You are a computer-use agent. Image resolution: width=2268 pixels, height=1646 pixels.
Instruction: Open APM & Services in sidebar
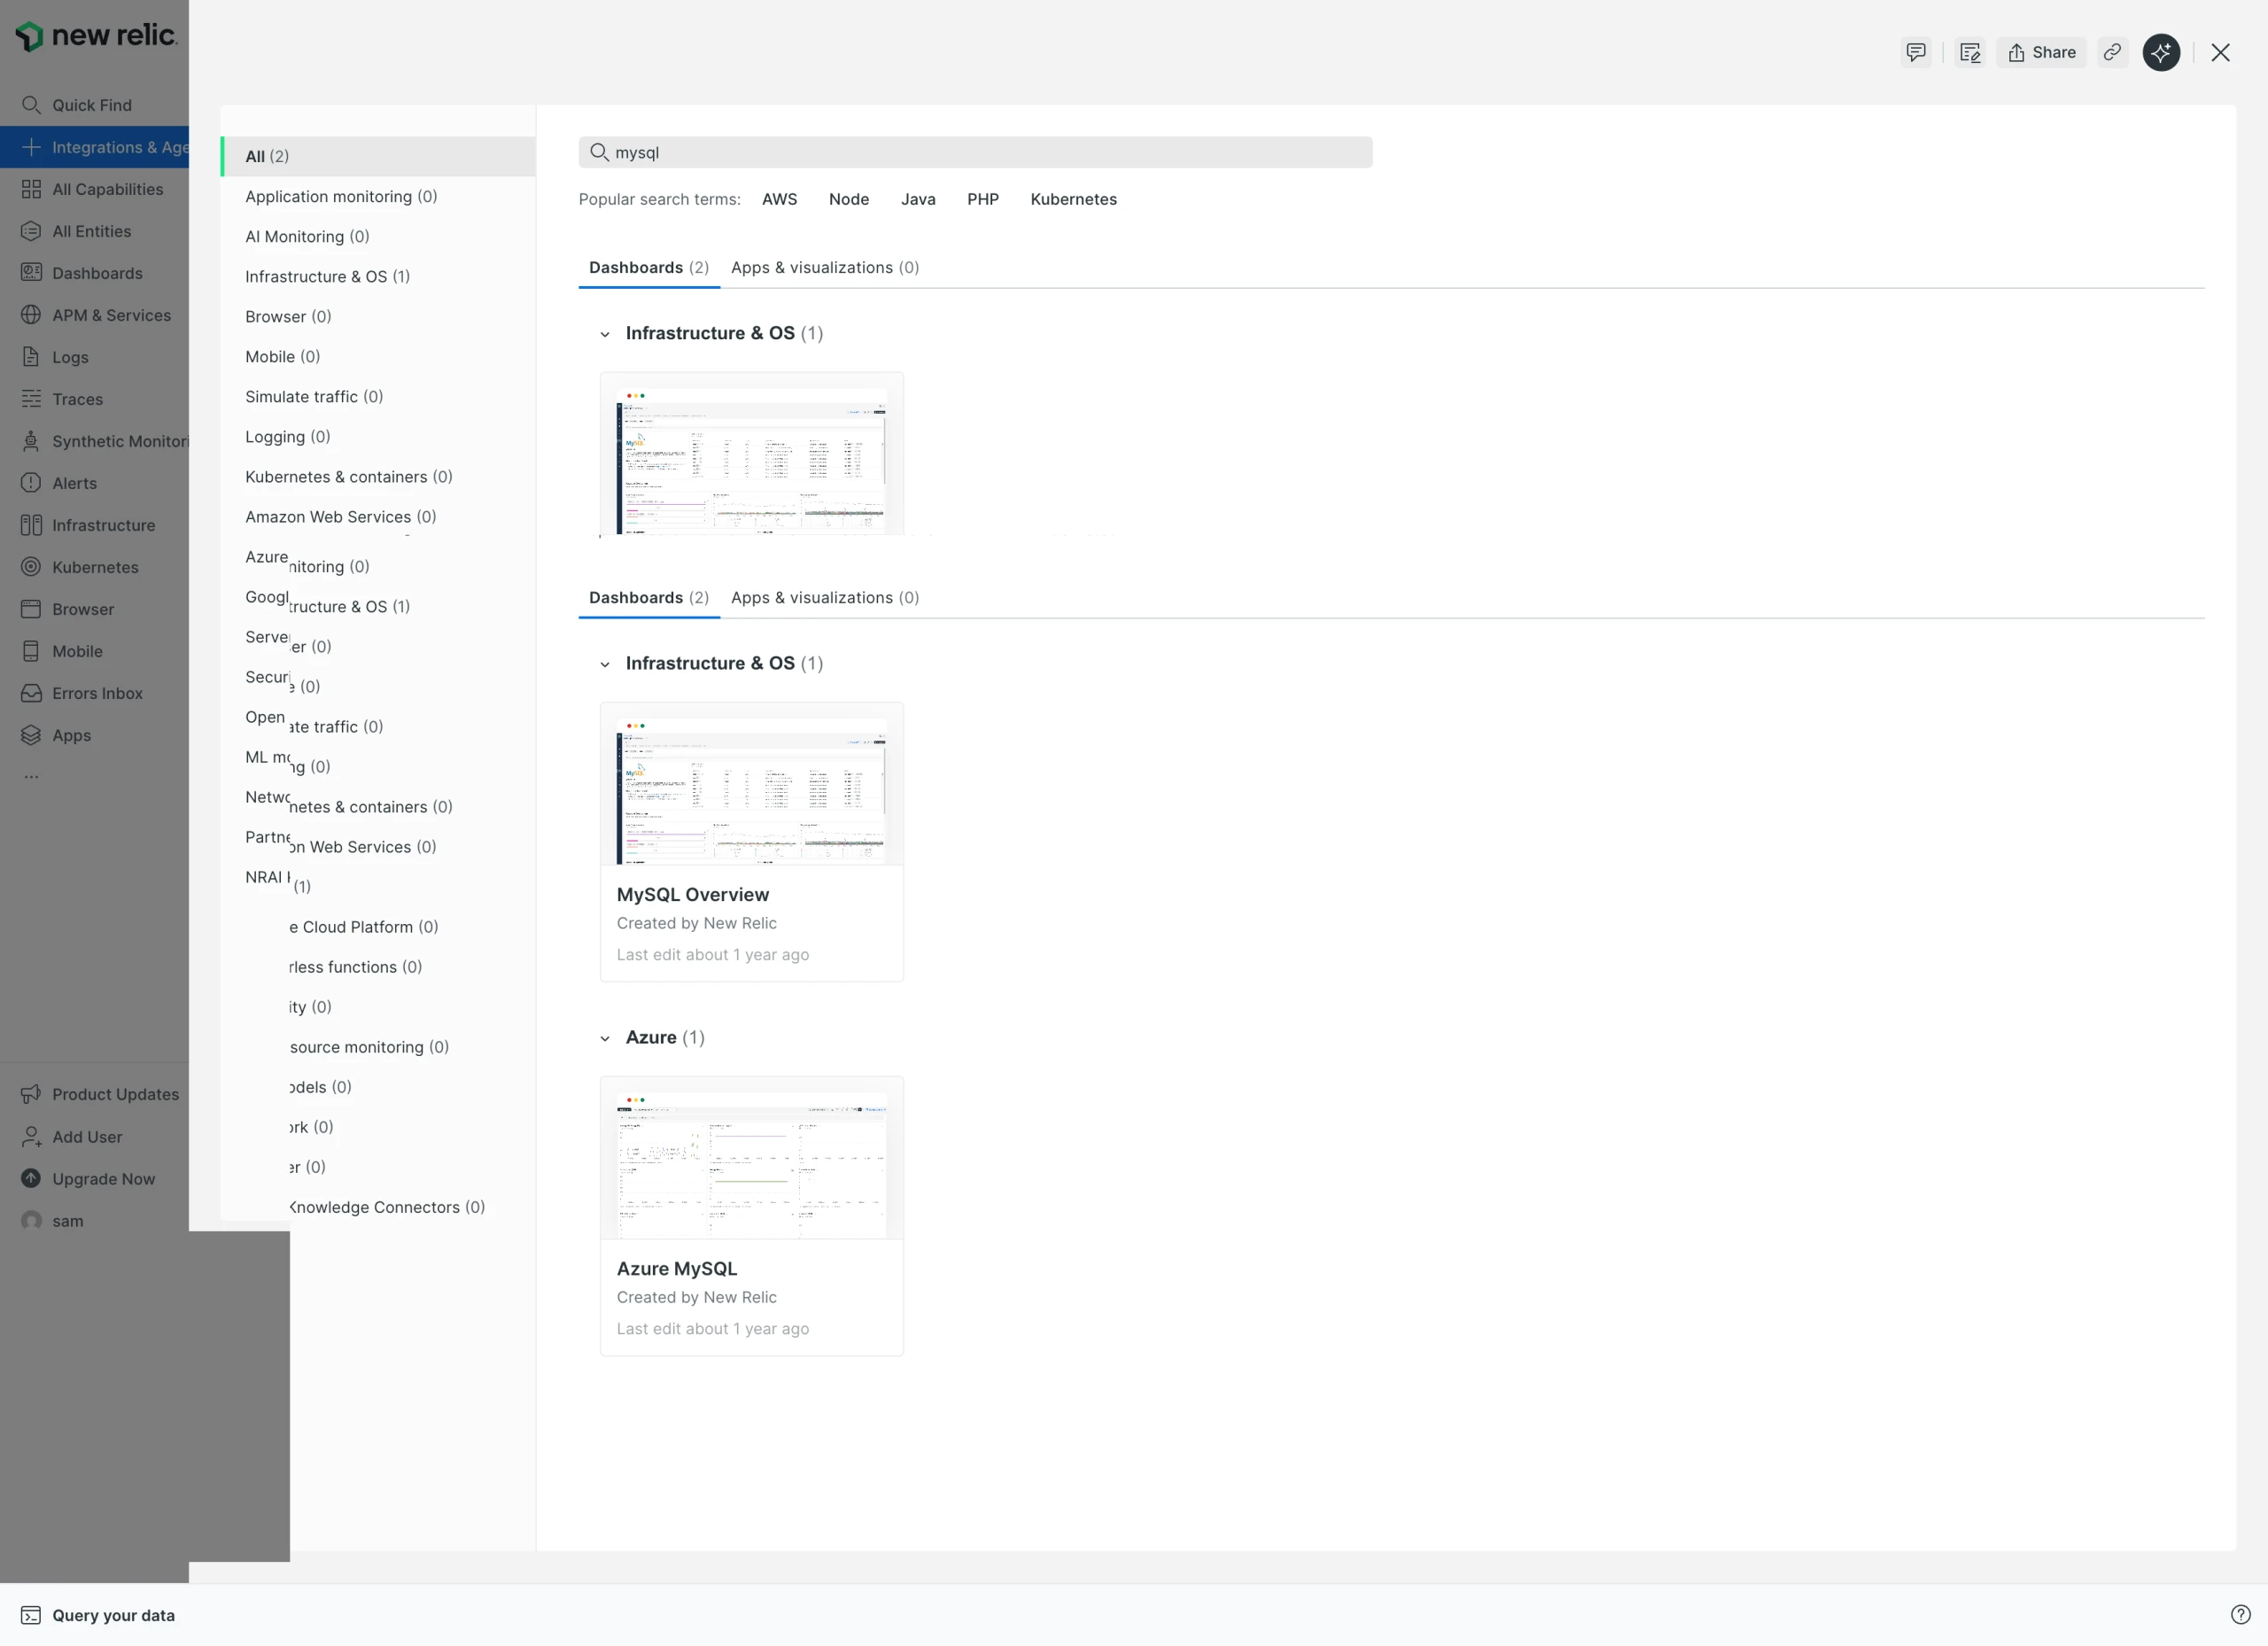94,315
